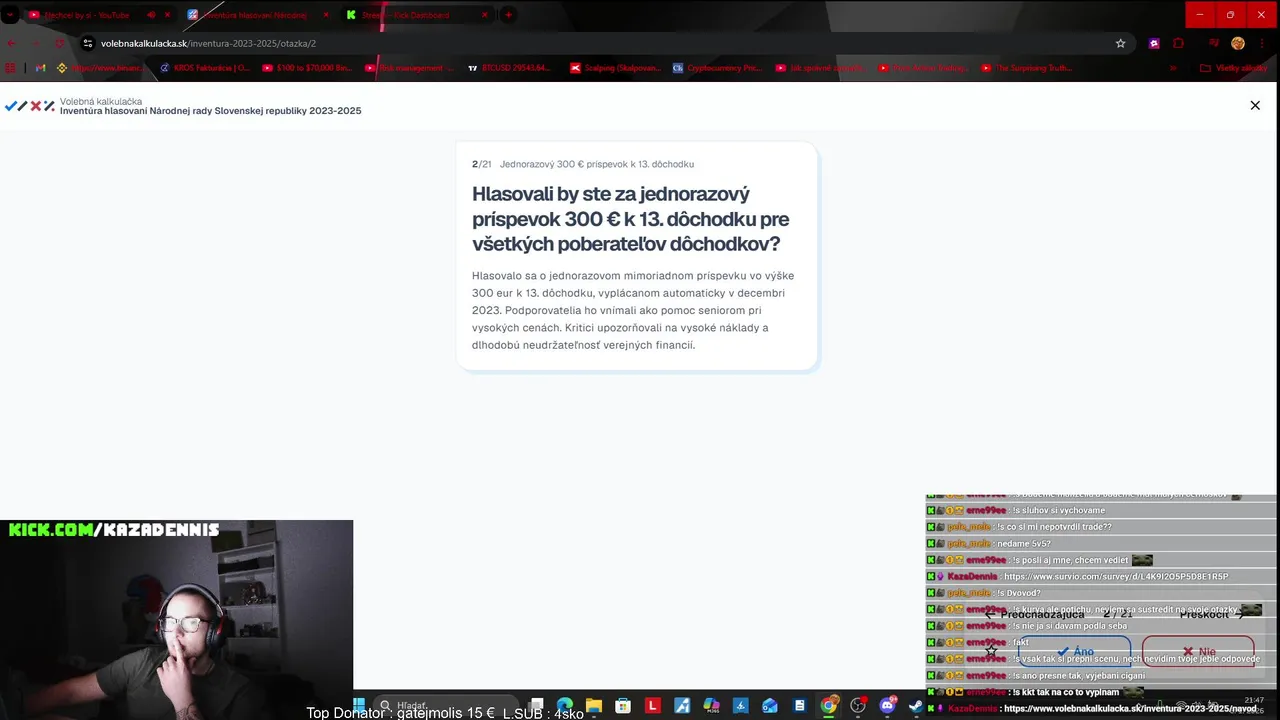
Task: Open all bookmarks folder at right
Action: pos(1234,68)
